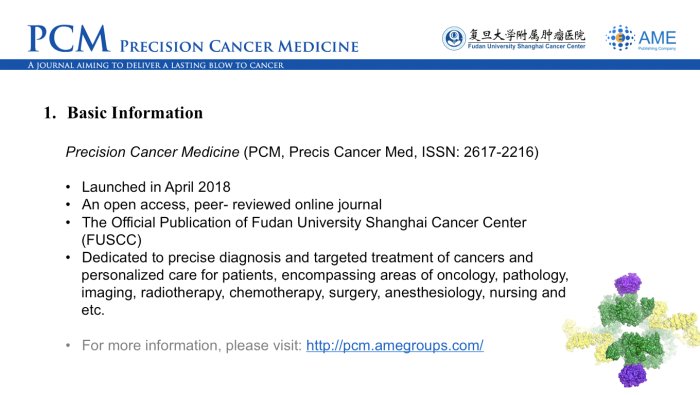Click the large PCM logo letters
Image resolution: width=700 pixels, height=395 pixels.
pos(69,39)
